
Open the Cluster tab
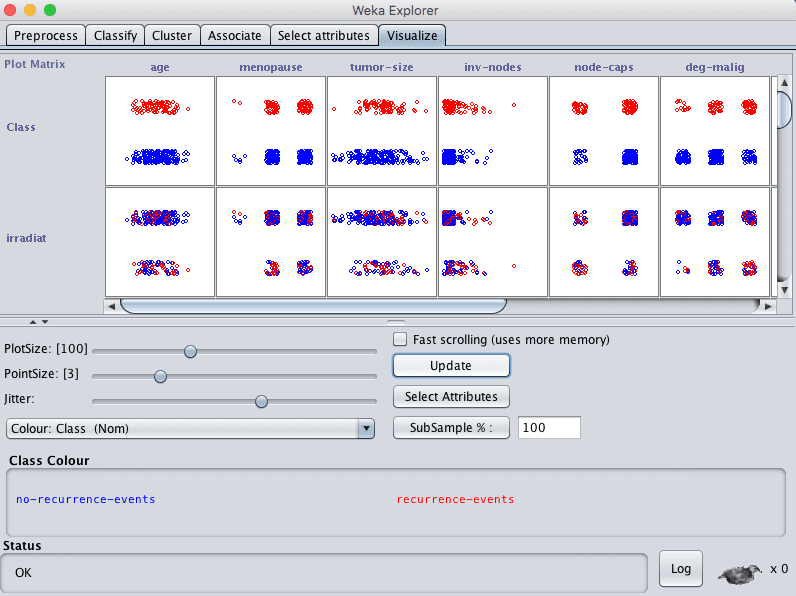(x=172, y=36)
